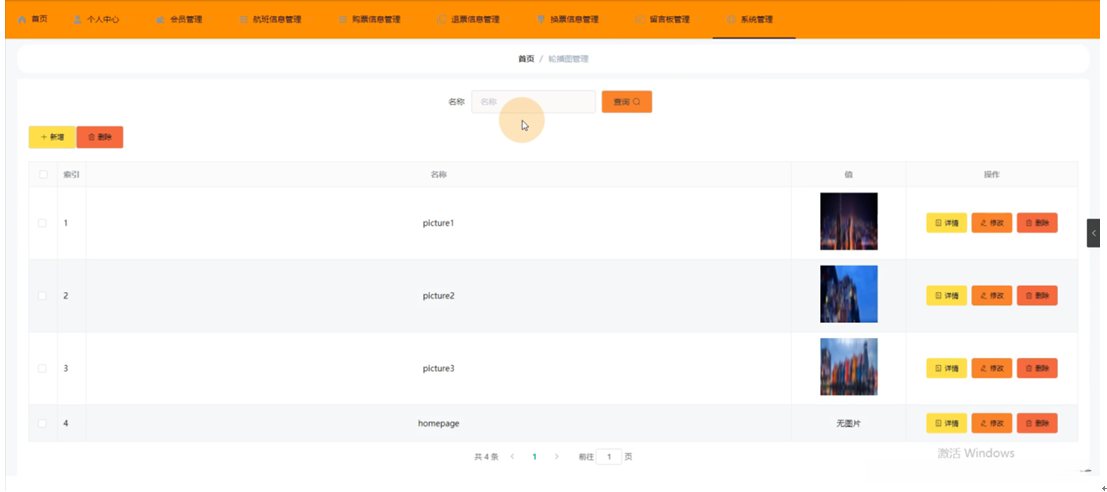Click the icon beside 购票信息管理
The image size is (1107, 492).
342,20
